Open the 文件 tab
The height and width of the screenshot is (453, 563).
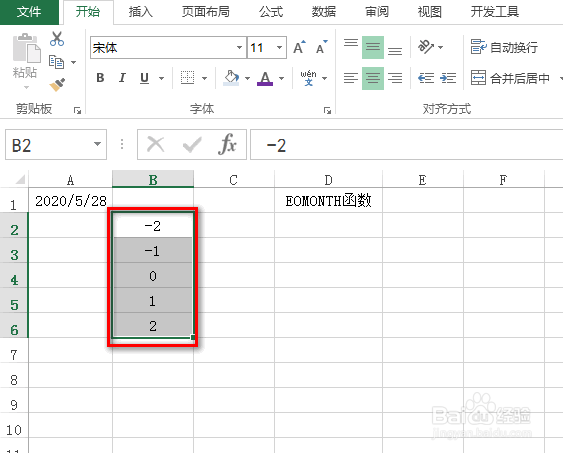tap(29, 12)
